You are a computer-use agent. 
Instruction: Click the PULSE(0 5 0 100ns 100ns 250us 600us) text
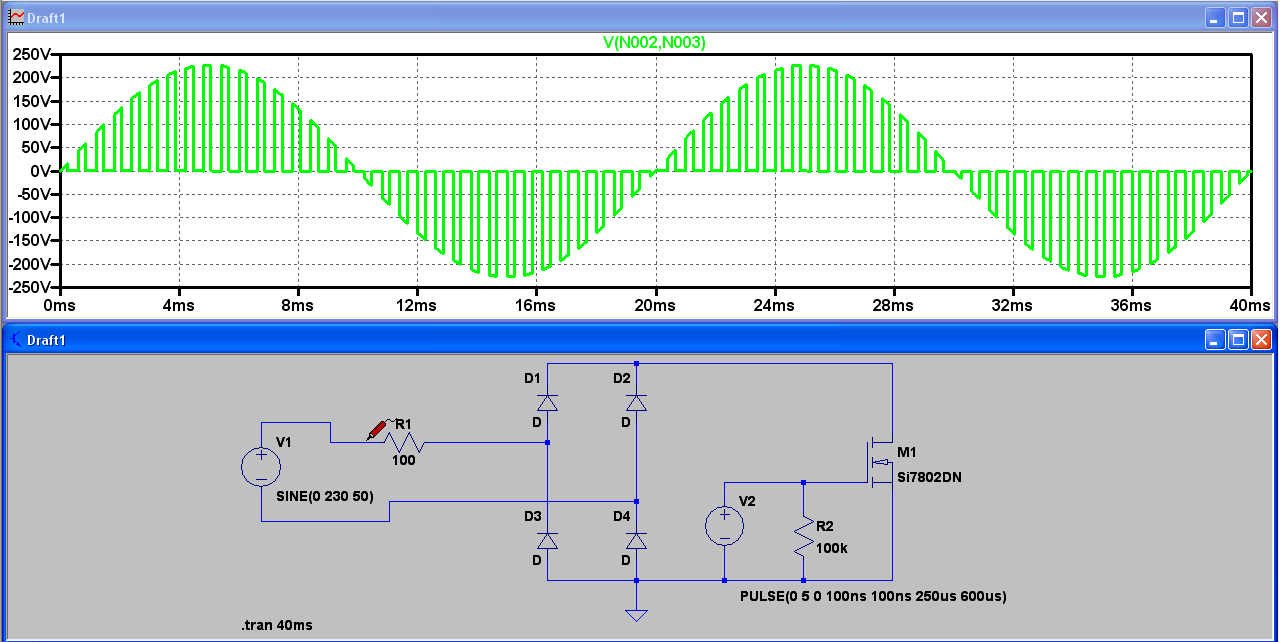coord(873,596)
